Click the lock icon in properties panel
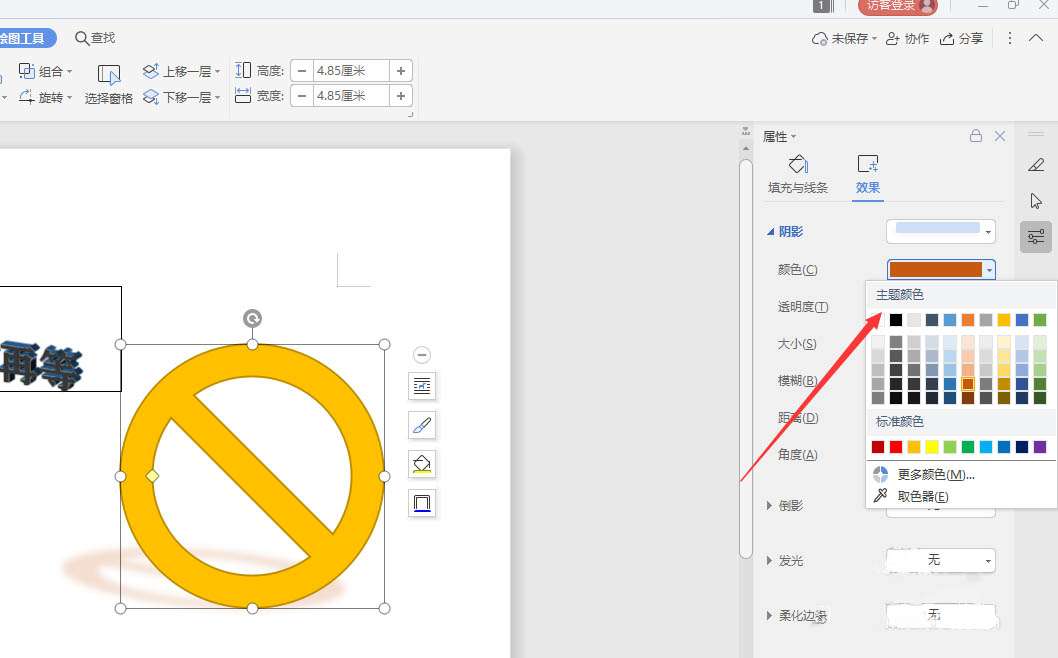Screen dimensions: 1058x658 pos(976,136)
